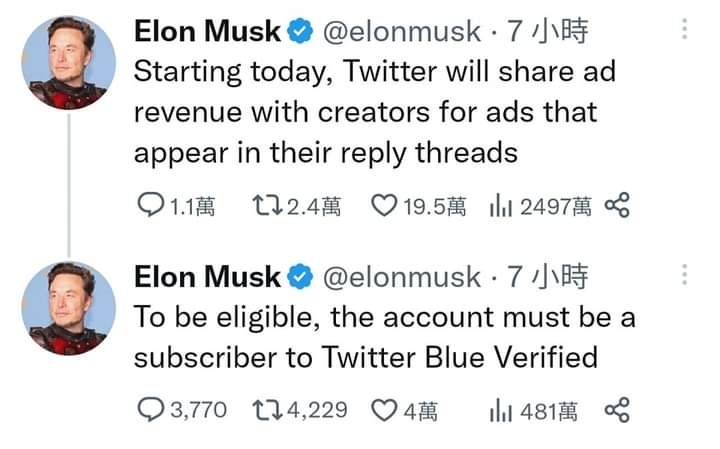Open the 7 小時 timestamp on first tweet
The width and height of the screenshot is (720, 449).
pyautogui.click(x=548, y=32)
